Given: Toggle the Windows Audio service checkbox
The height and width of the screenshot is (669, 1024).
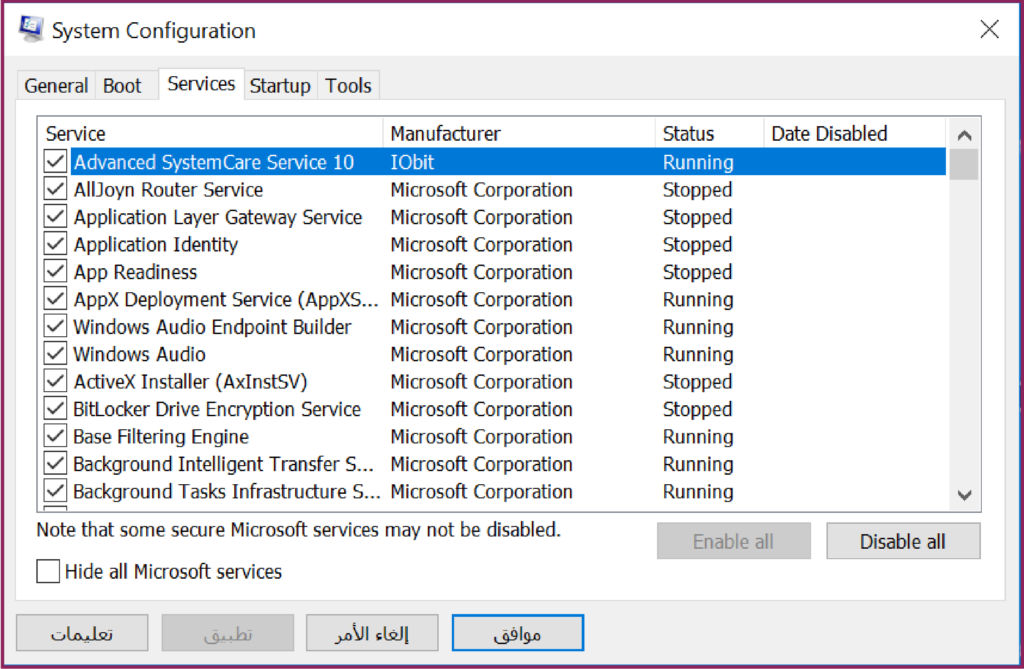Looking at the screenshot, I should pyautogui.click(x=56, y=353).
